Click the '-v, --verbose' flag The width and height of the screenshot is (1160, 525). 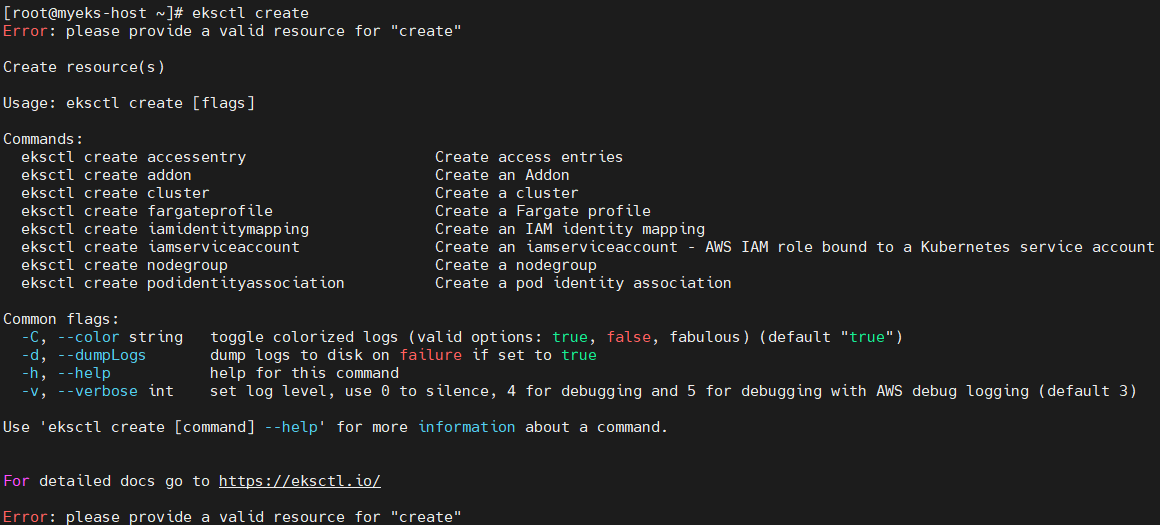point(79,391)
